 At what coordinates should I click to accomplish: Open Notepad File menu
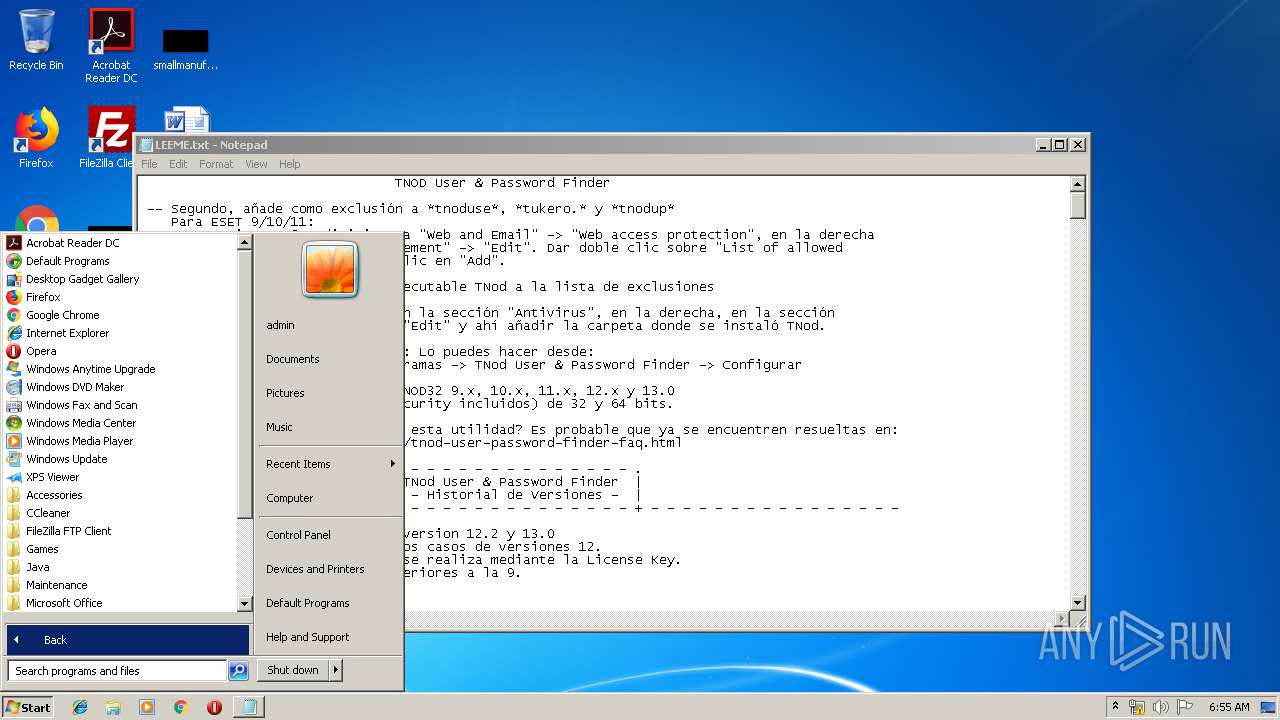[x=149, y=164]
